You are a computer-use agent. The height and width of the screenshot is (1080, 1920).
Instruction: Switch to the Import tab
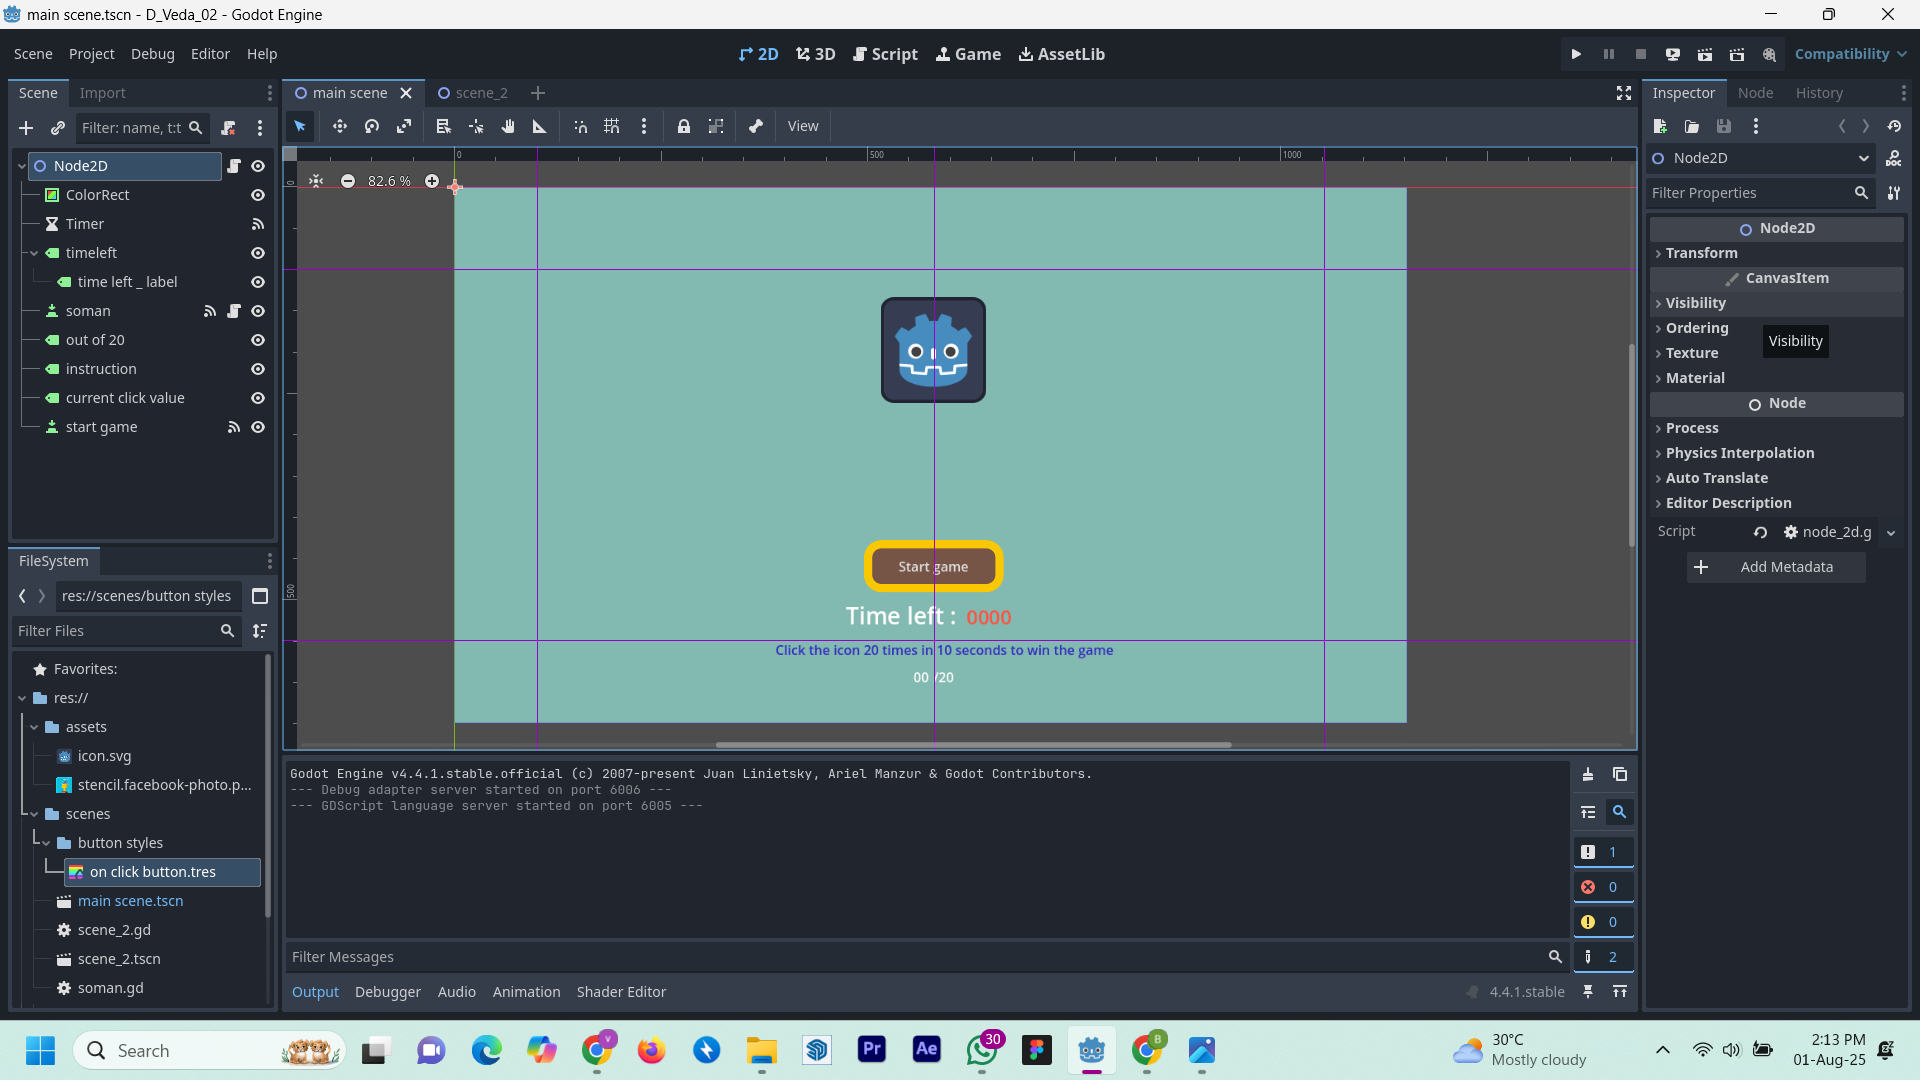(103, 93)
